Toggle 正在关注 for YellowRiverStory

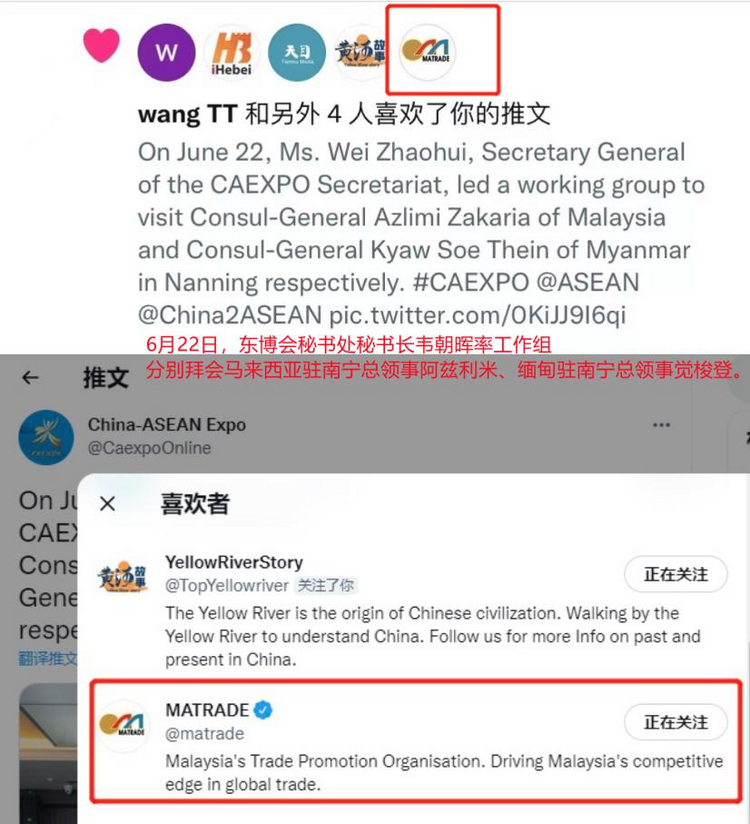676,574
